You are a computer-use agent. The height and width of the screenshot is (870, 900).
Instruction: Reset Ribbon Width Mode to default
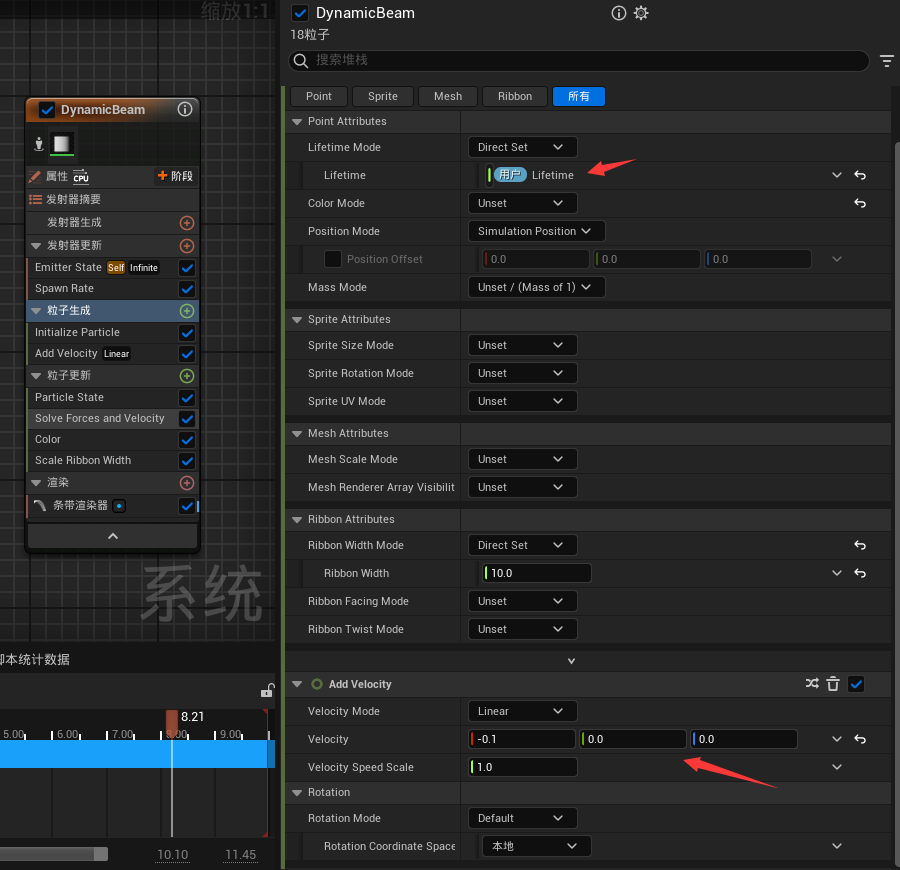click(859, 545)
